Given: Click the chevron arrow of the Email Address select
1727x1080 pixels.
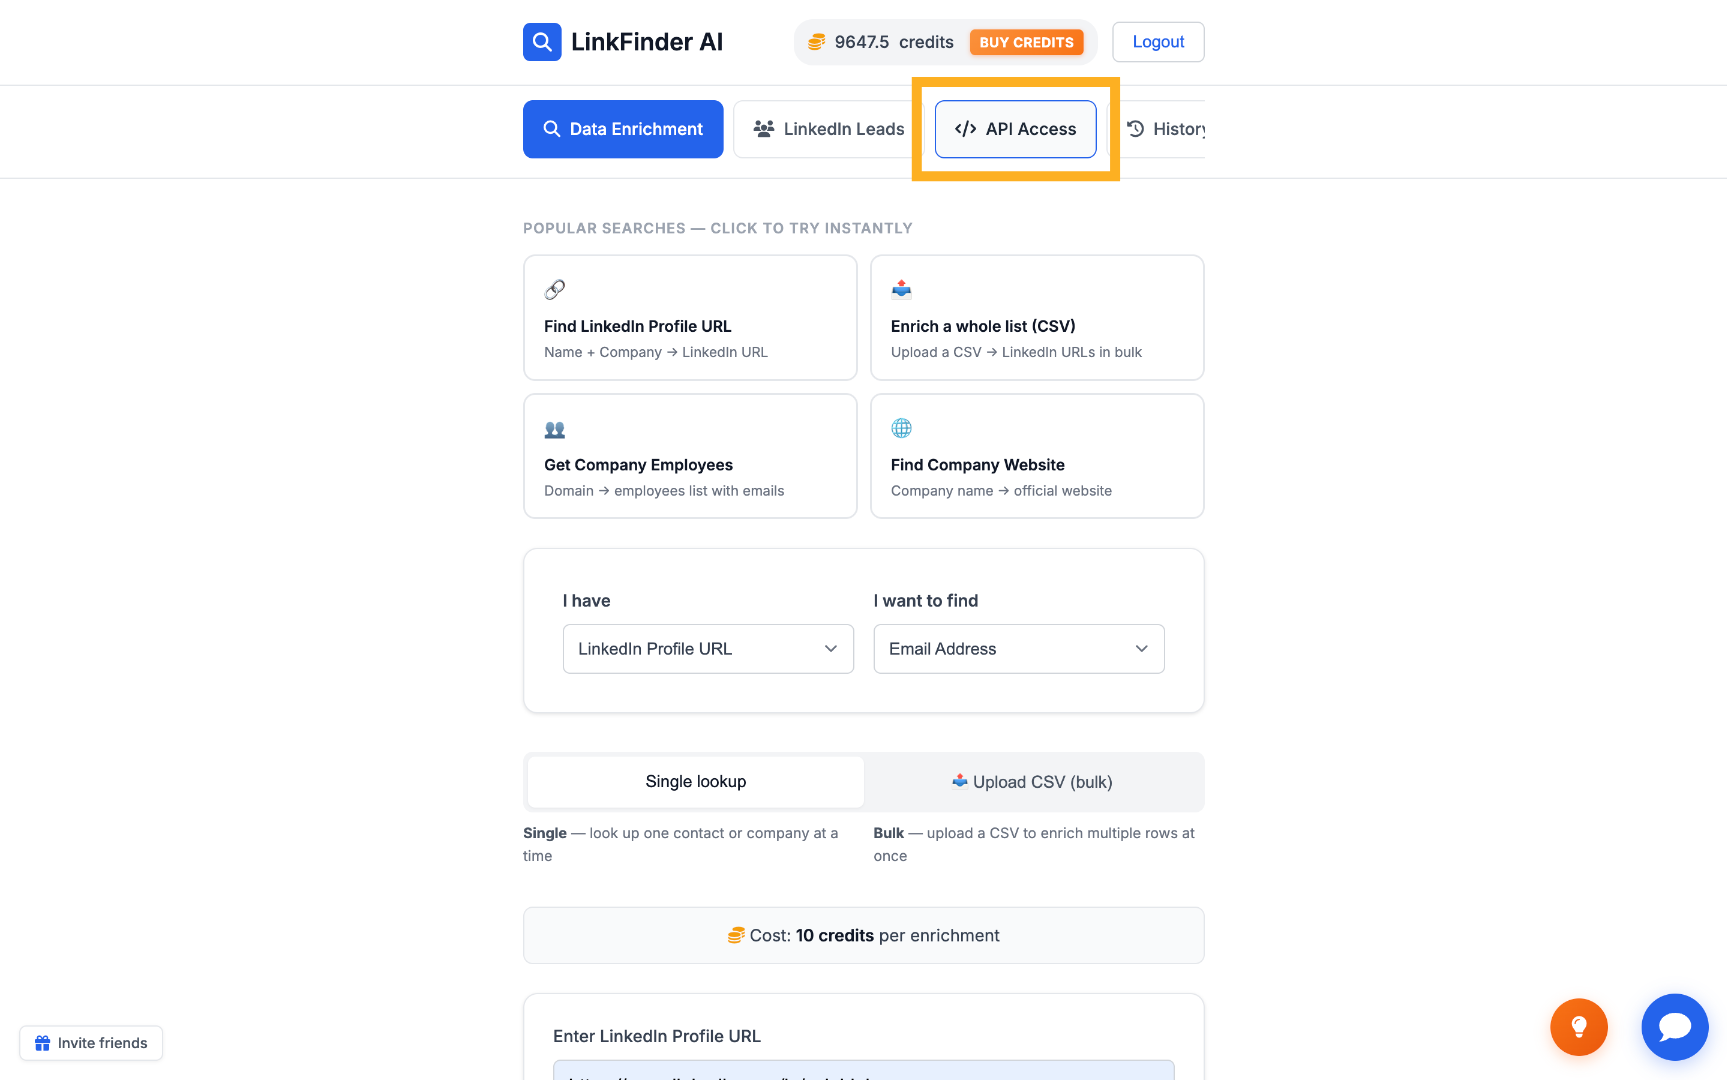Looking at the screenshot, I should (x=1142, y=649).
